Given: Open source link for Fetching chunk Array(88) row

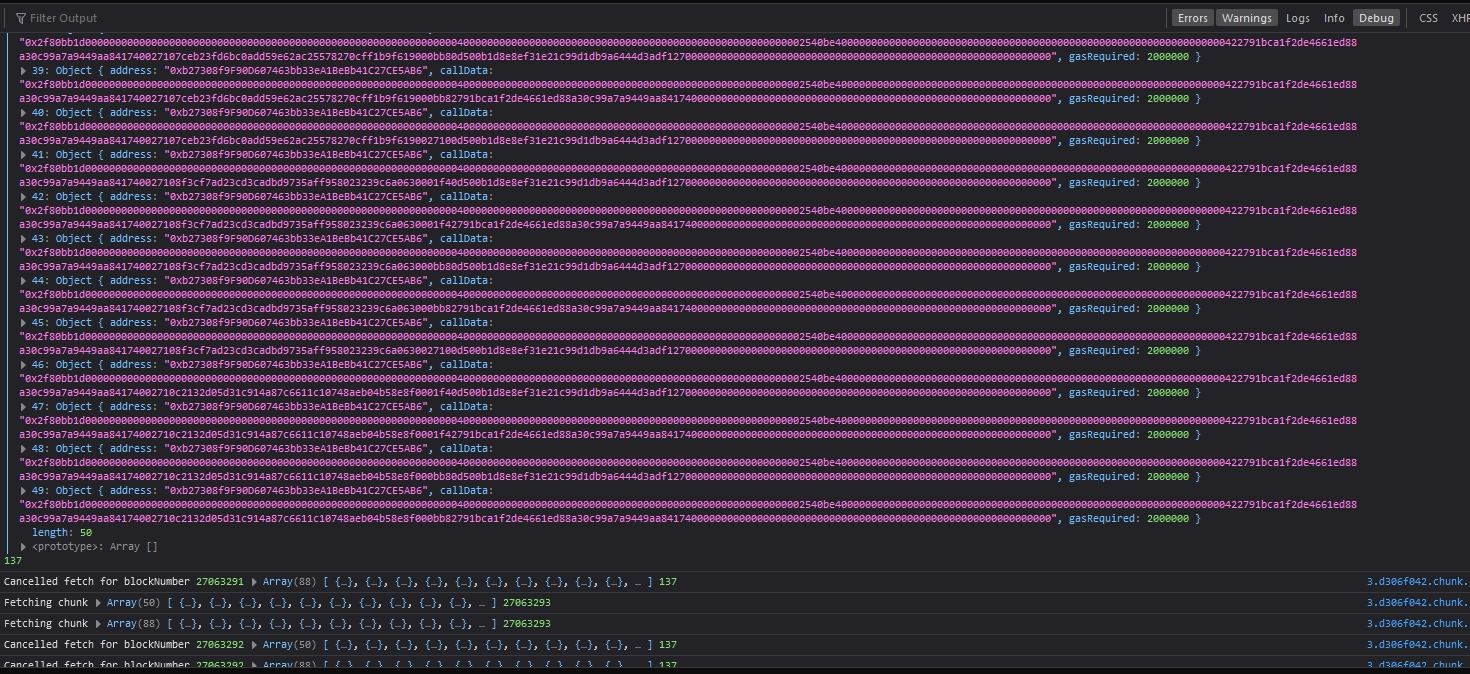Looking at the screenshot, I should [x=1418, y=624].
